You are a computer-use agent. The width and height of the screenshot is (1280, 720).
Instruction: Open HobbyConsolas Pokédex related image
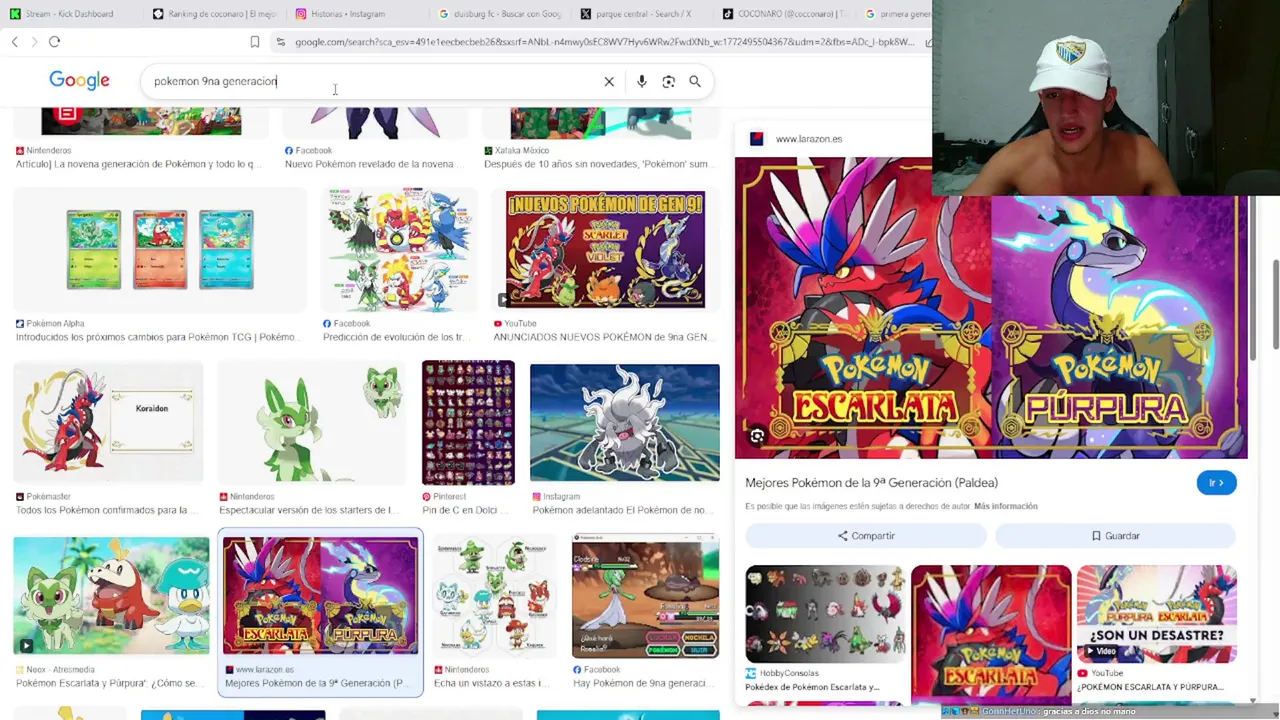pos(825,614)
